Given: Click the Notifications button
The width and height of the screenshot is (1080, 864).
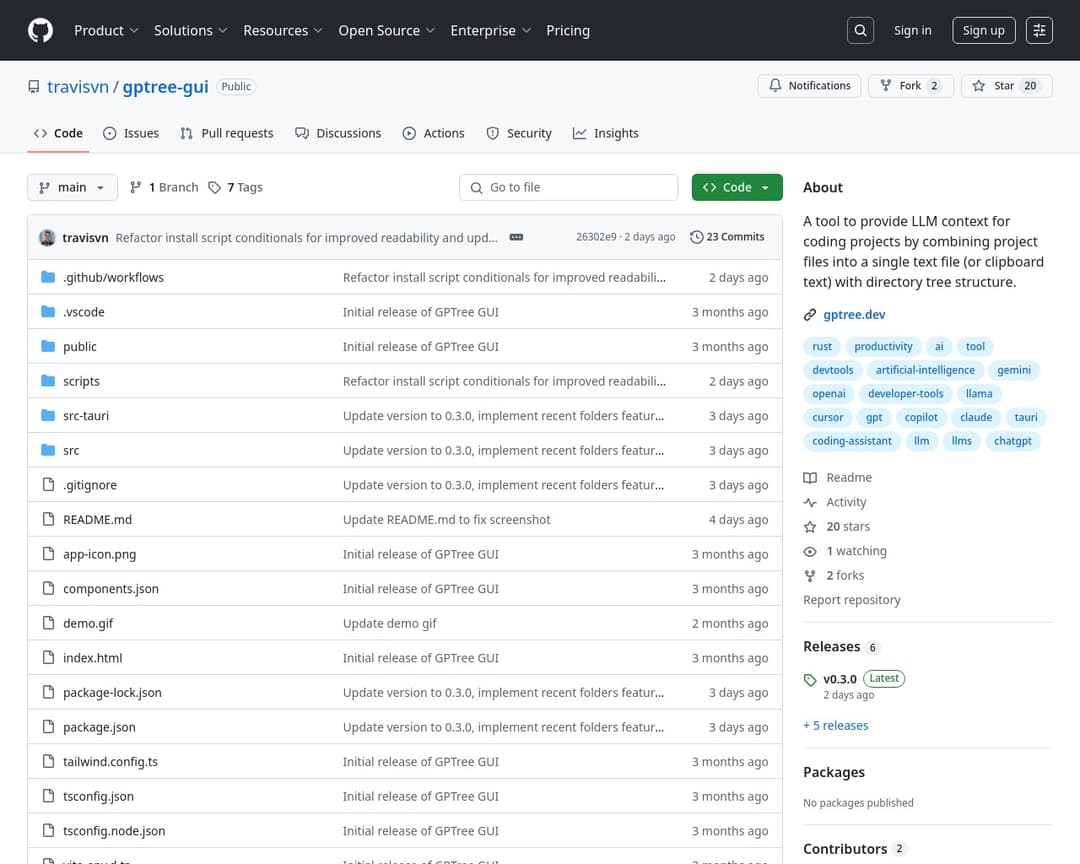Looking at the screenshot, I should [x=809, y=86].
